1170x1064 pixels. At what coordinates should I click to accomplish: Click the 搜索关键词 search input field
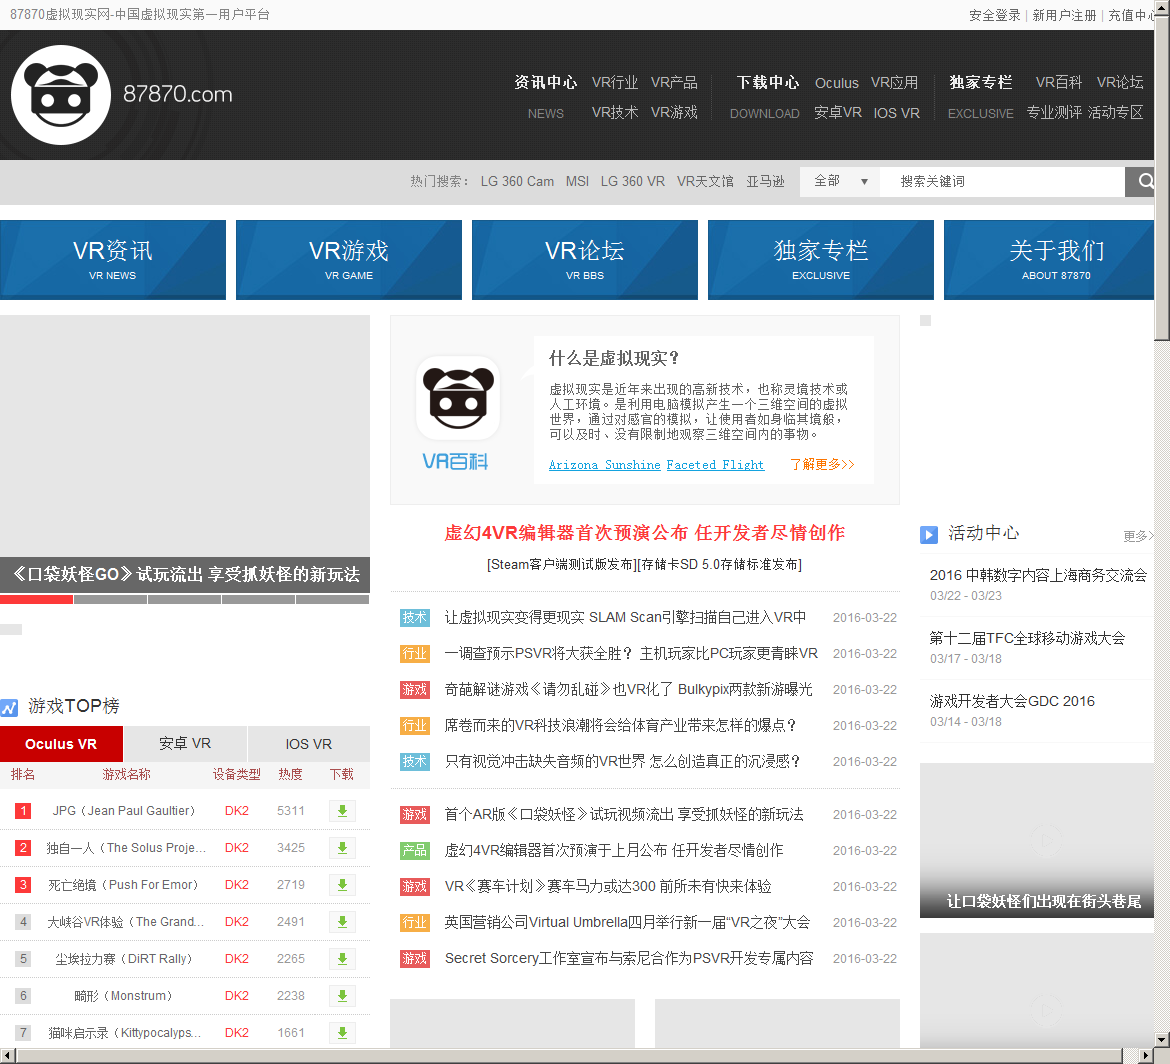pyautogui.click(x=1002, y=181)
